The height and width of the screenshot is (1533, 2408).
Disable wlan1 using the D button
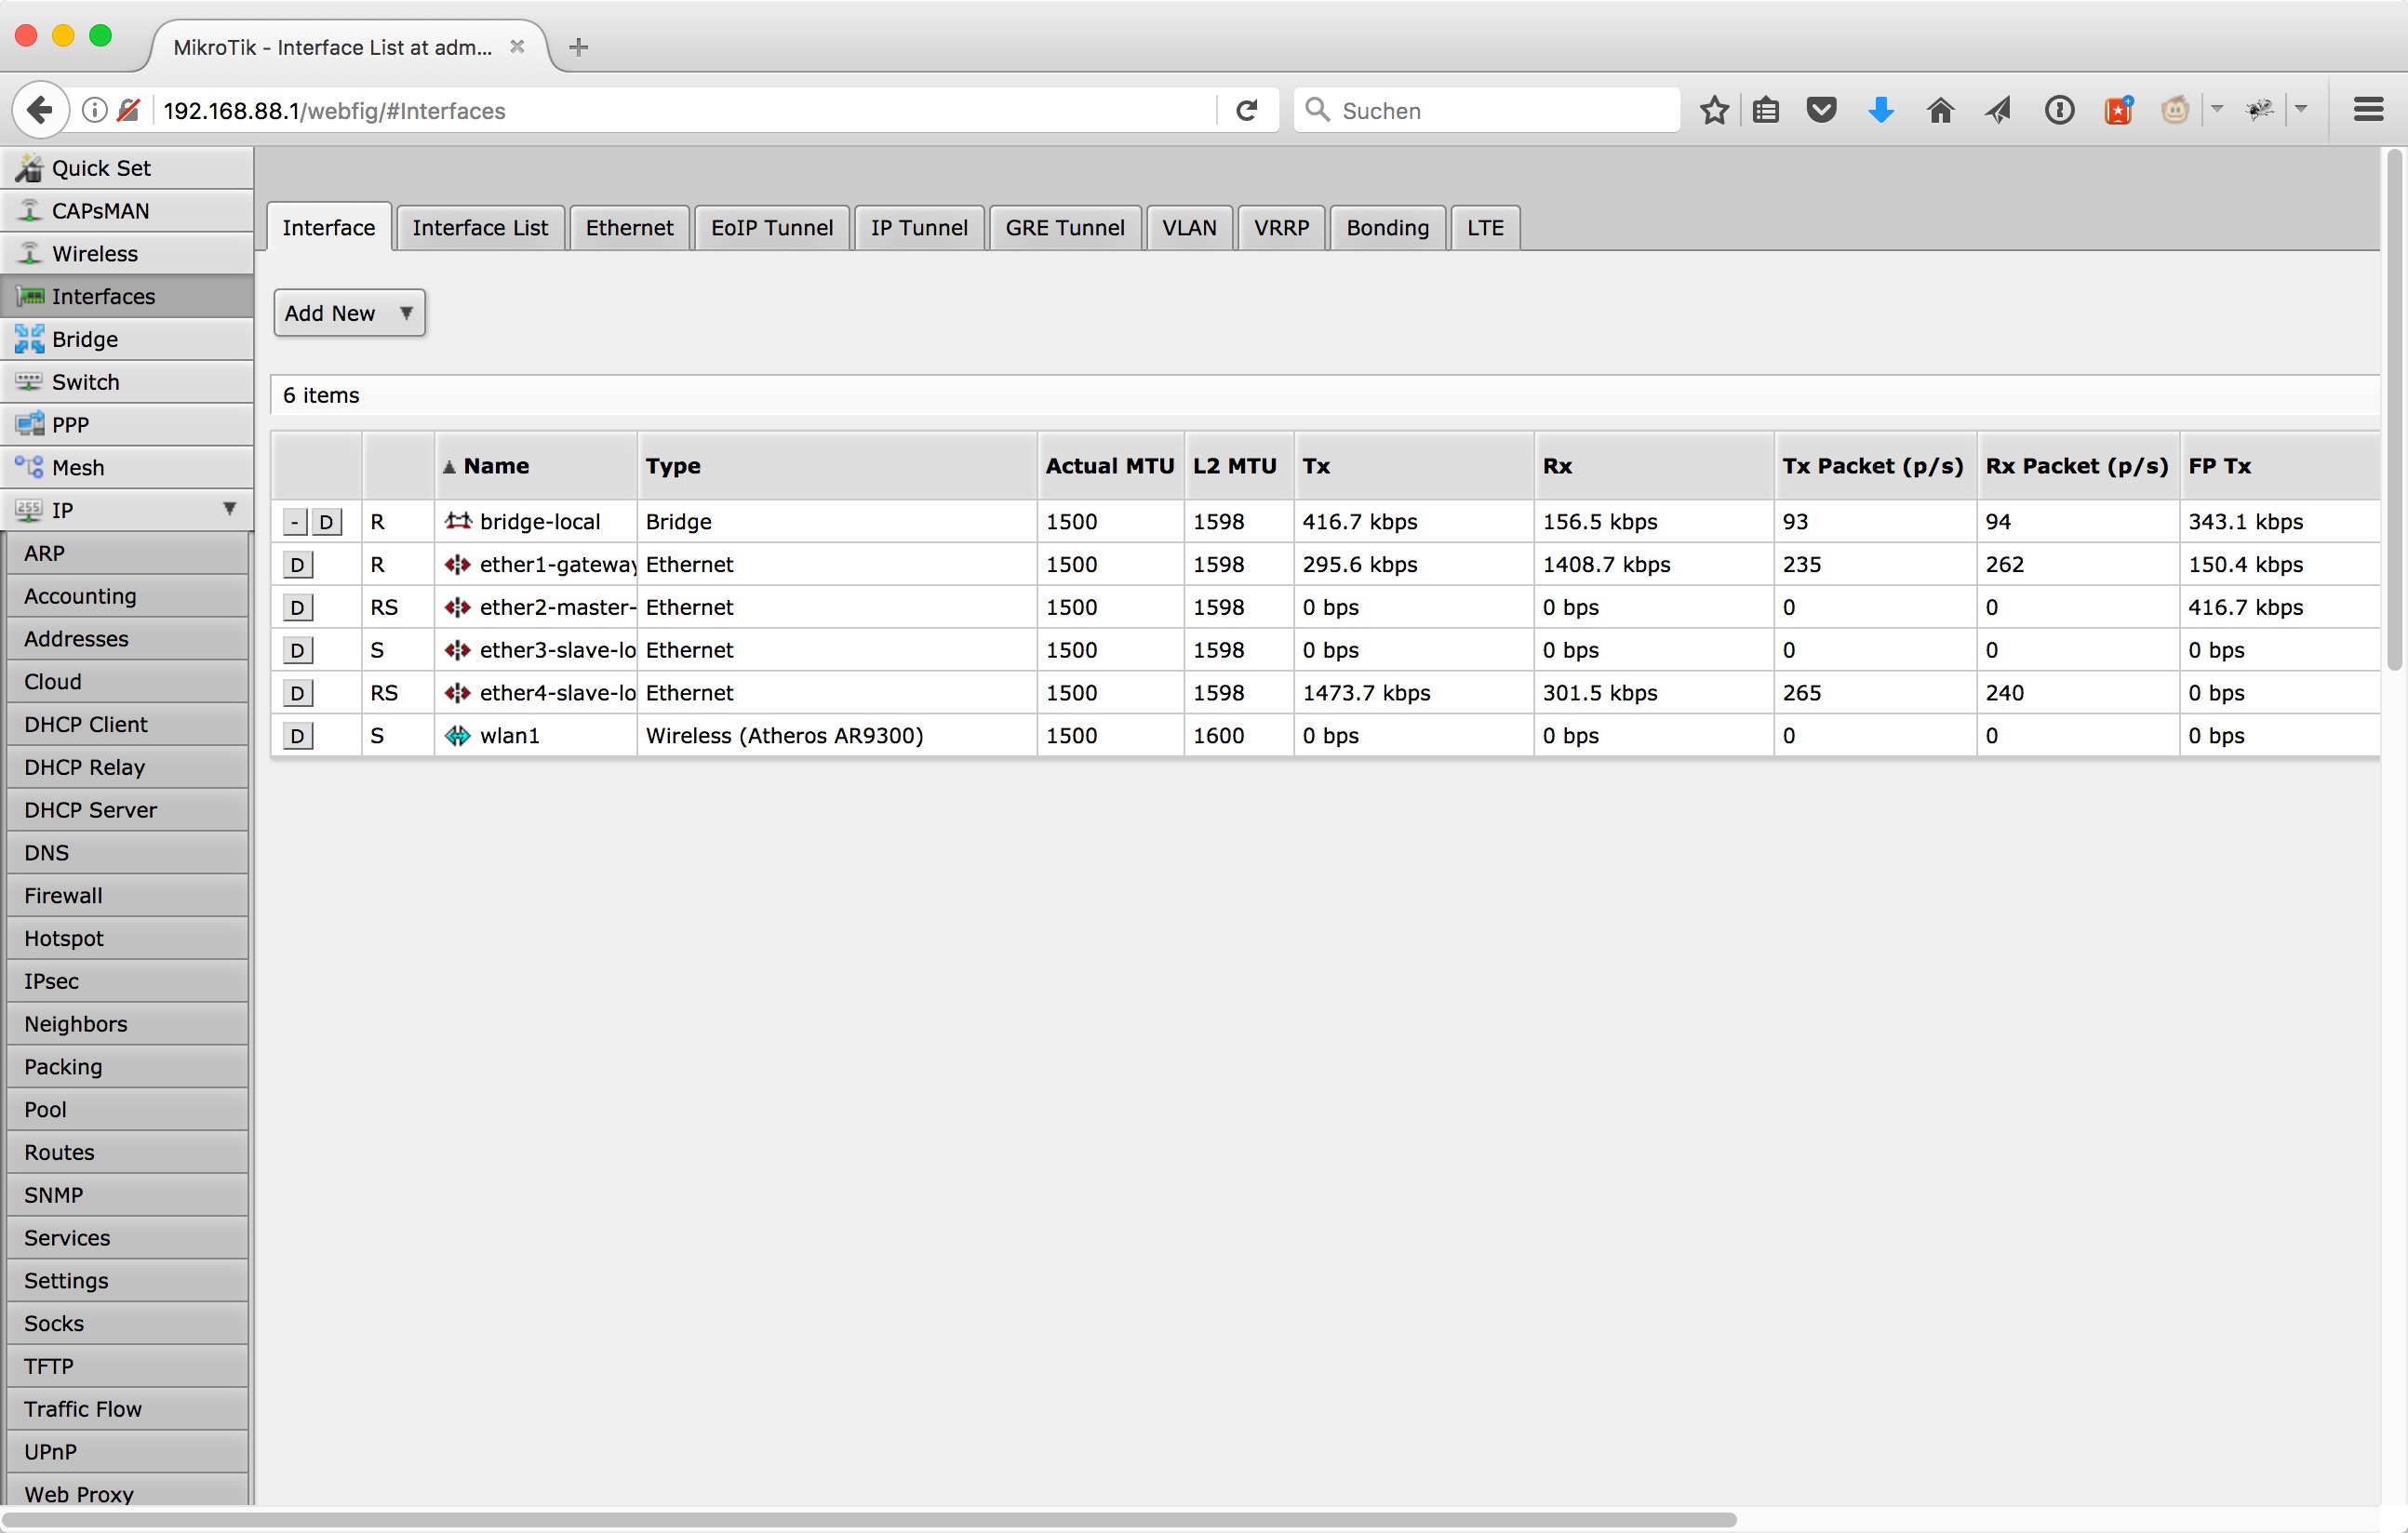click(x=298, y=735)
